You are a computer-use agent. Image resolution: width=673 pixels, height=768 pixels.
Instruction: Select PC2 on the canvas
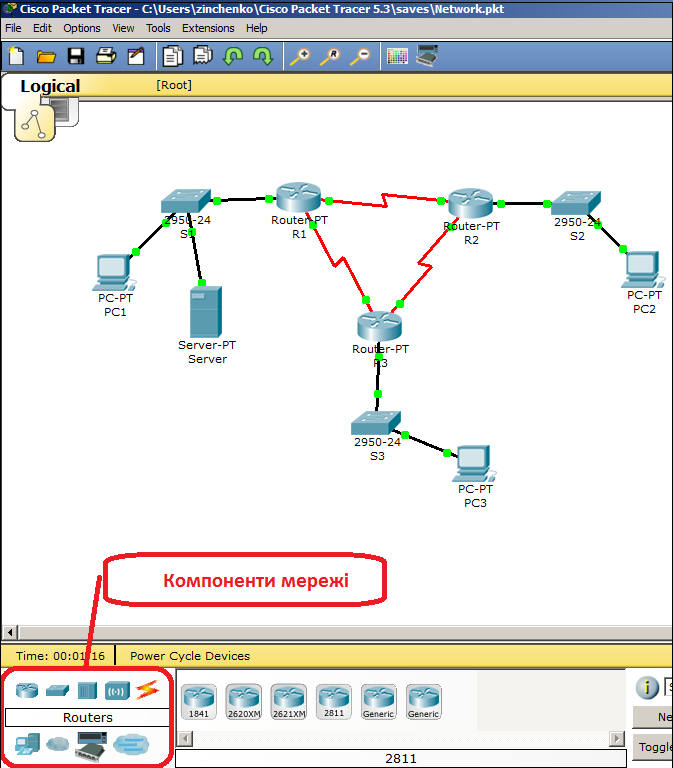point(643,270)
